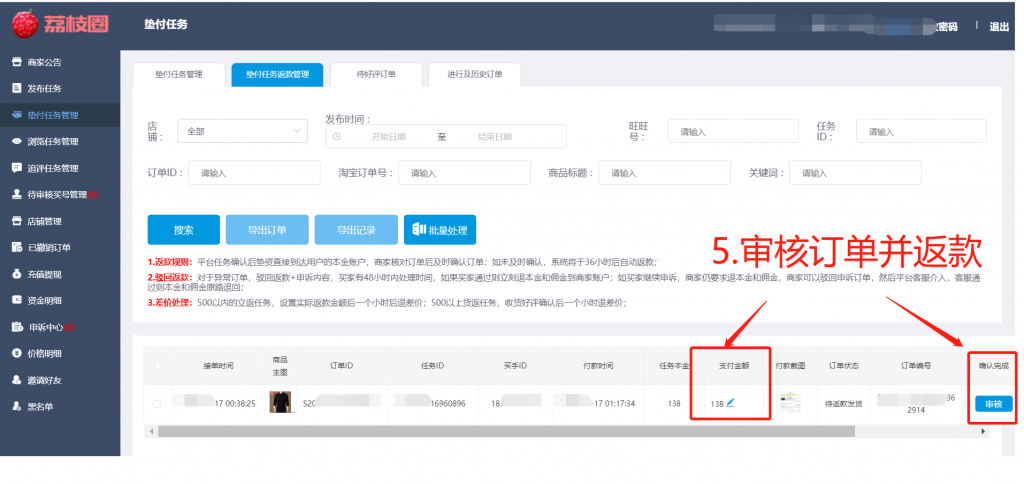This screenshot has width=1024, height=484.
Task: Open the payment screenshot thumbnail in 付款截图
Action: [x=790, y=402]
